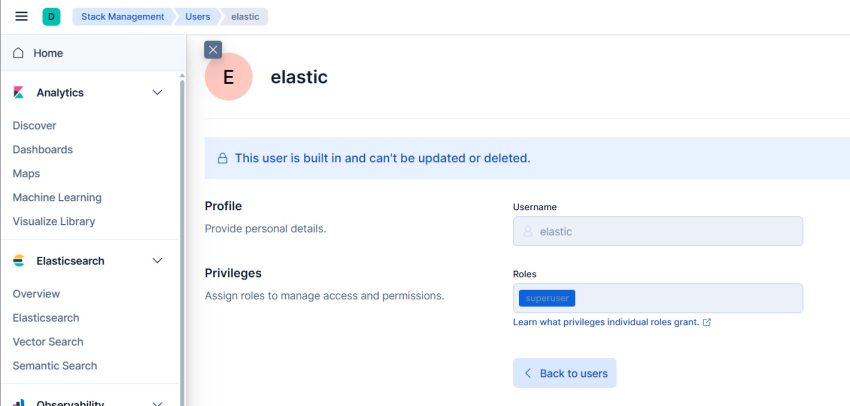850x406 pixels.
Task: Open Discover in sidebar
Action: click(x=34, y=125)
